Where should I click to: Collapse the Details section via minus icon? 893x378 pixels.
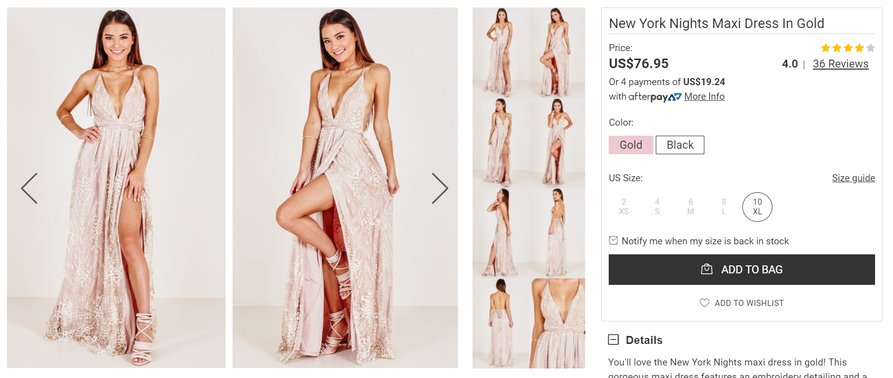[613, 340]
